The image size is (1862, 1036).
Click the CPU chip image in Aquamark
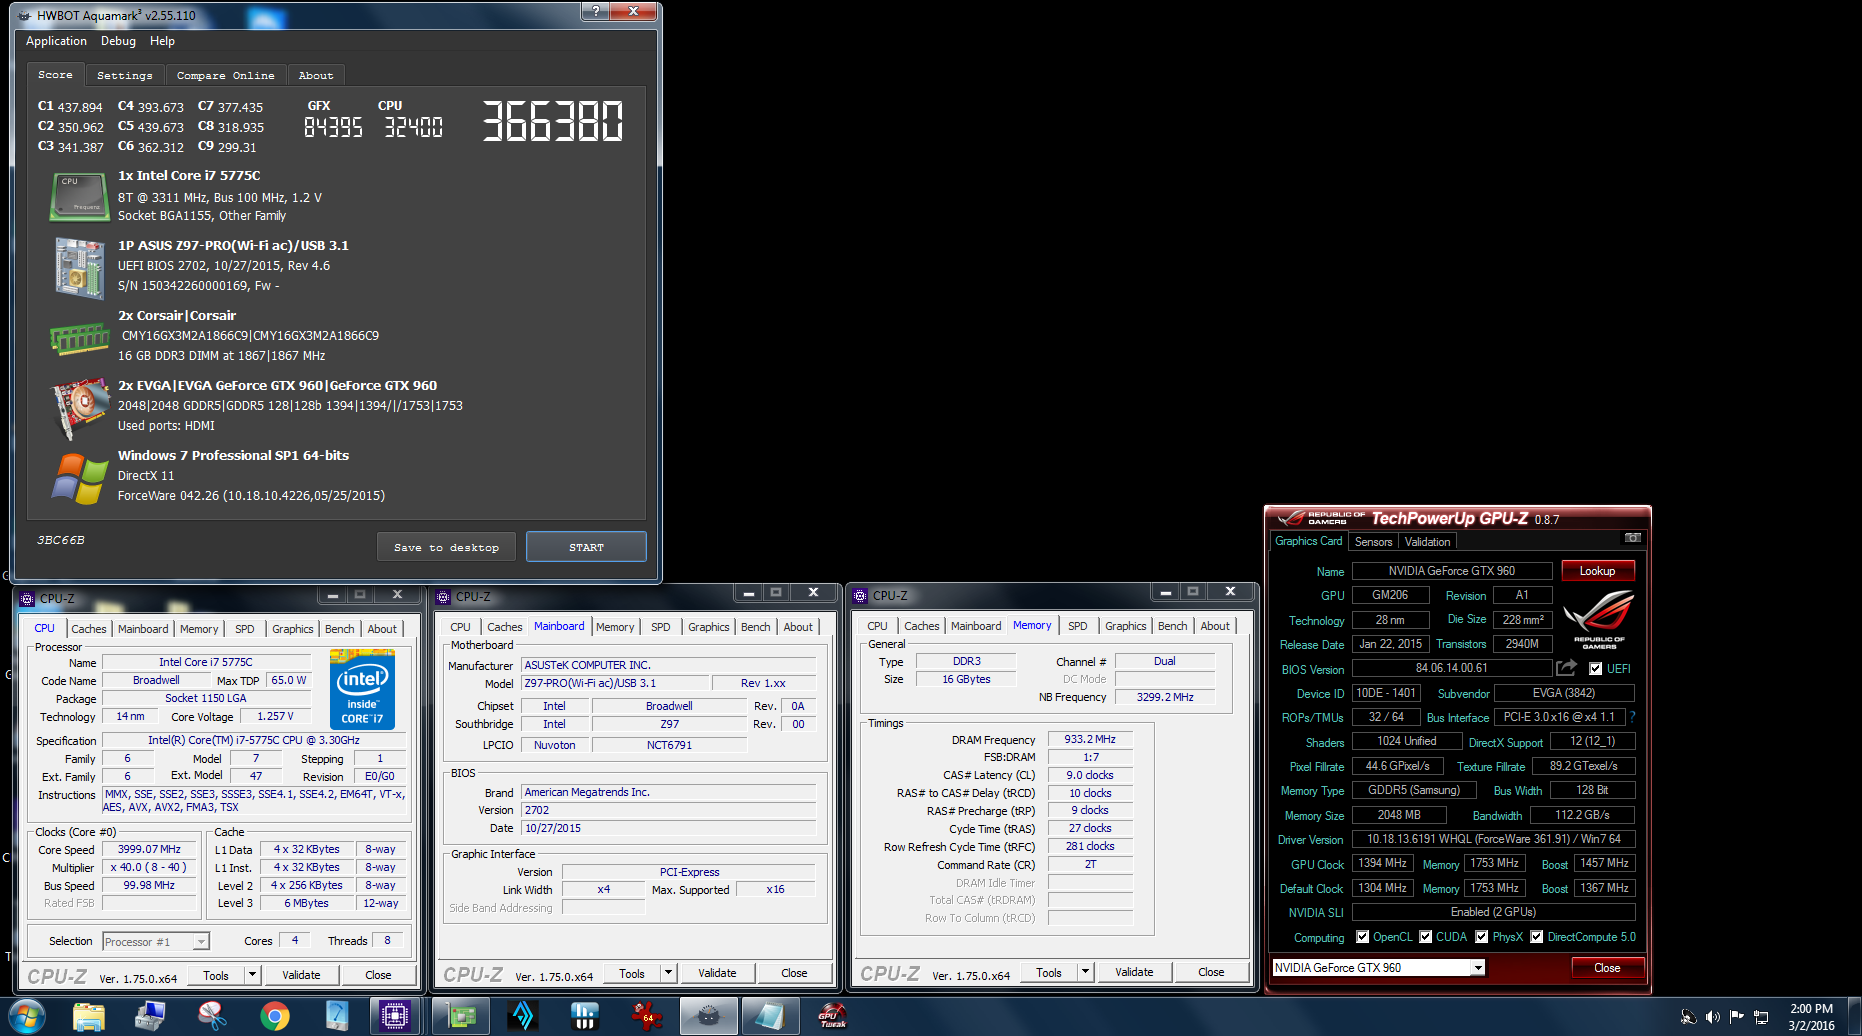[79, 196]
